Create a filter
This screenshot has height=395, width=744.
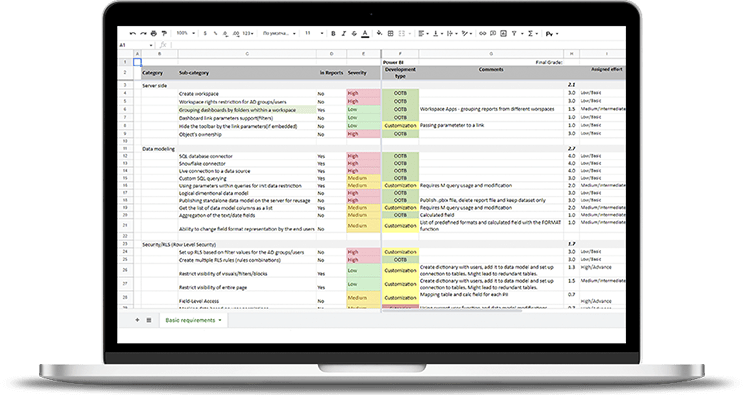514,33
